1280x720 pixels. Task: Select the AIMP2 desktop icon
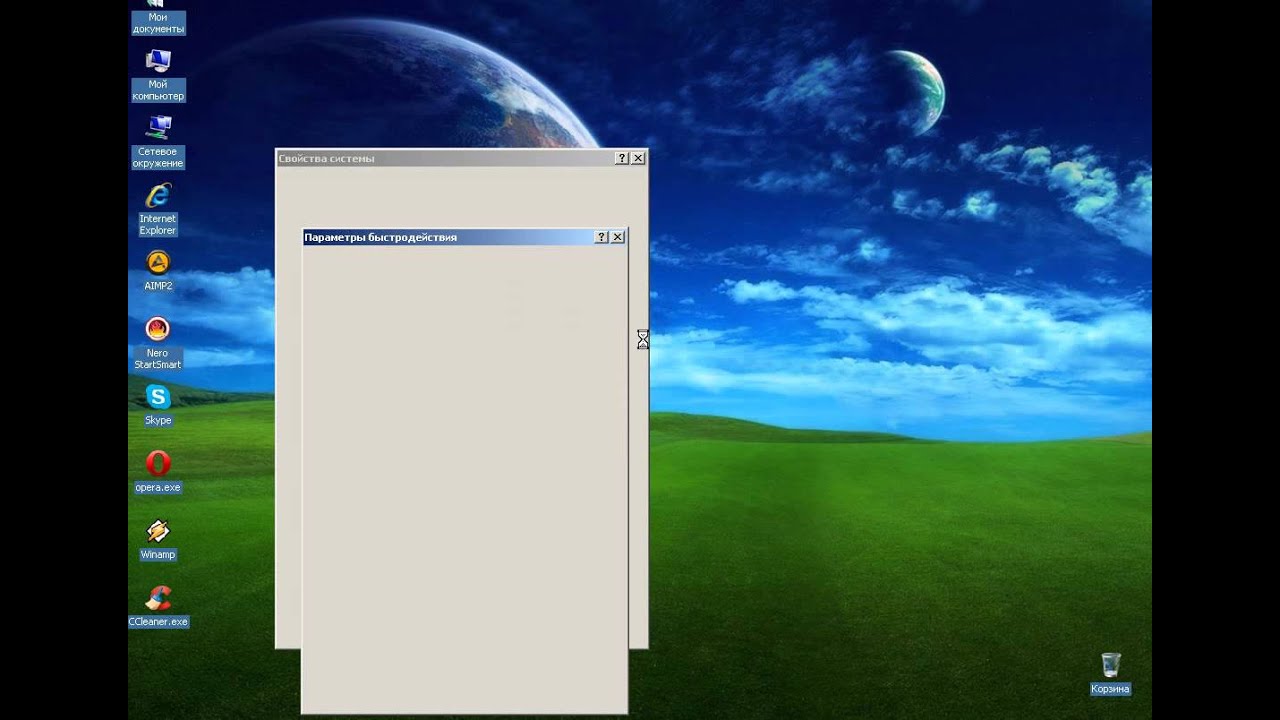(158, 270)
